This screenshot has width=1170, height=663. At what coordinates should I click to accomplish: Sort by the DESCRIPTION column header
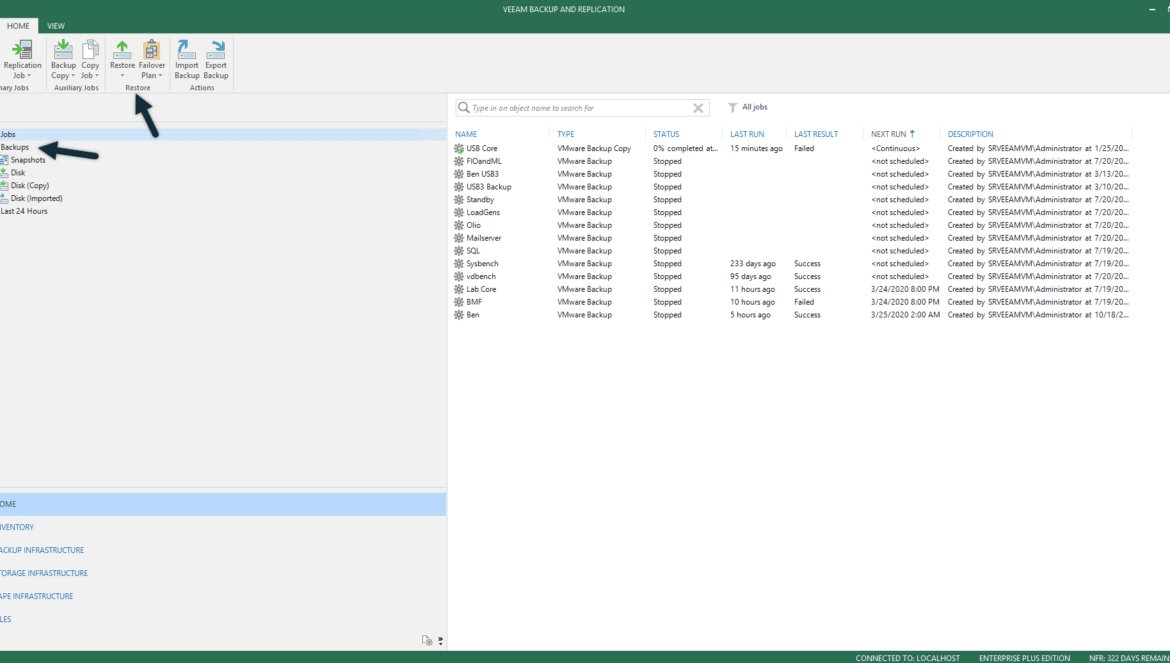(x=970, y=134)
